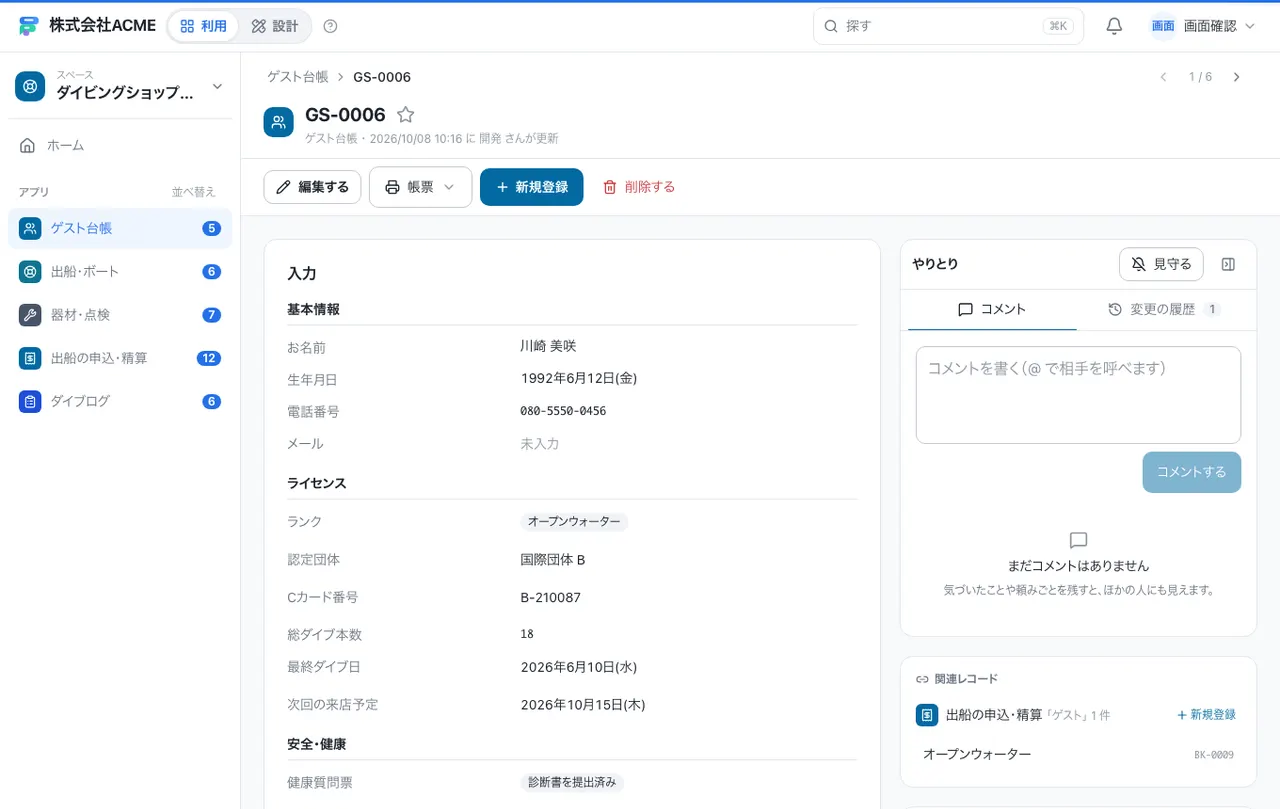Screen dimensions: 1280x809
Task: Star the GS-0006 record as favorite
Action: point(405,115)
